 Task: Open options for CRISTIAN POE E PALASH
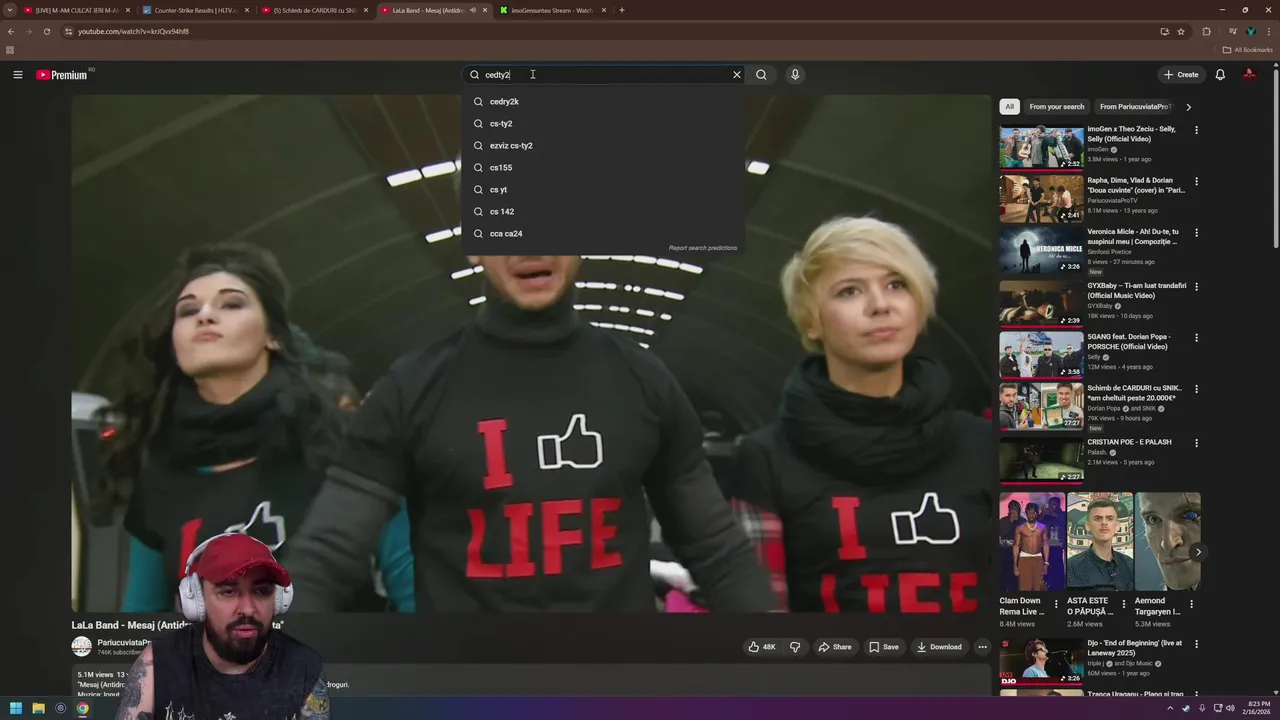click(x=1196, y=442)
